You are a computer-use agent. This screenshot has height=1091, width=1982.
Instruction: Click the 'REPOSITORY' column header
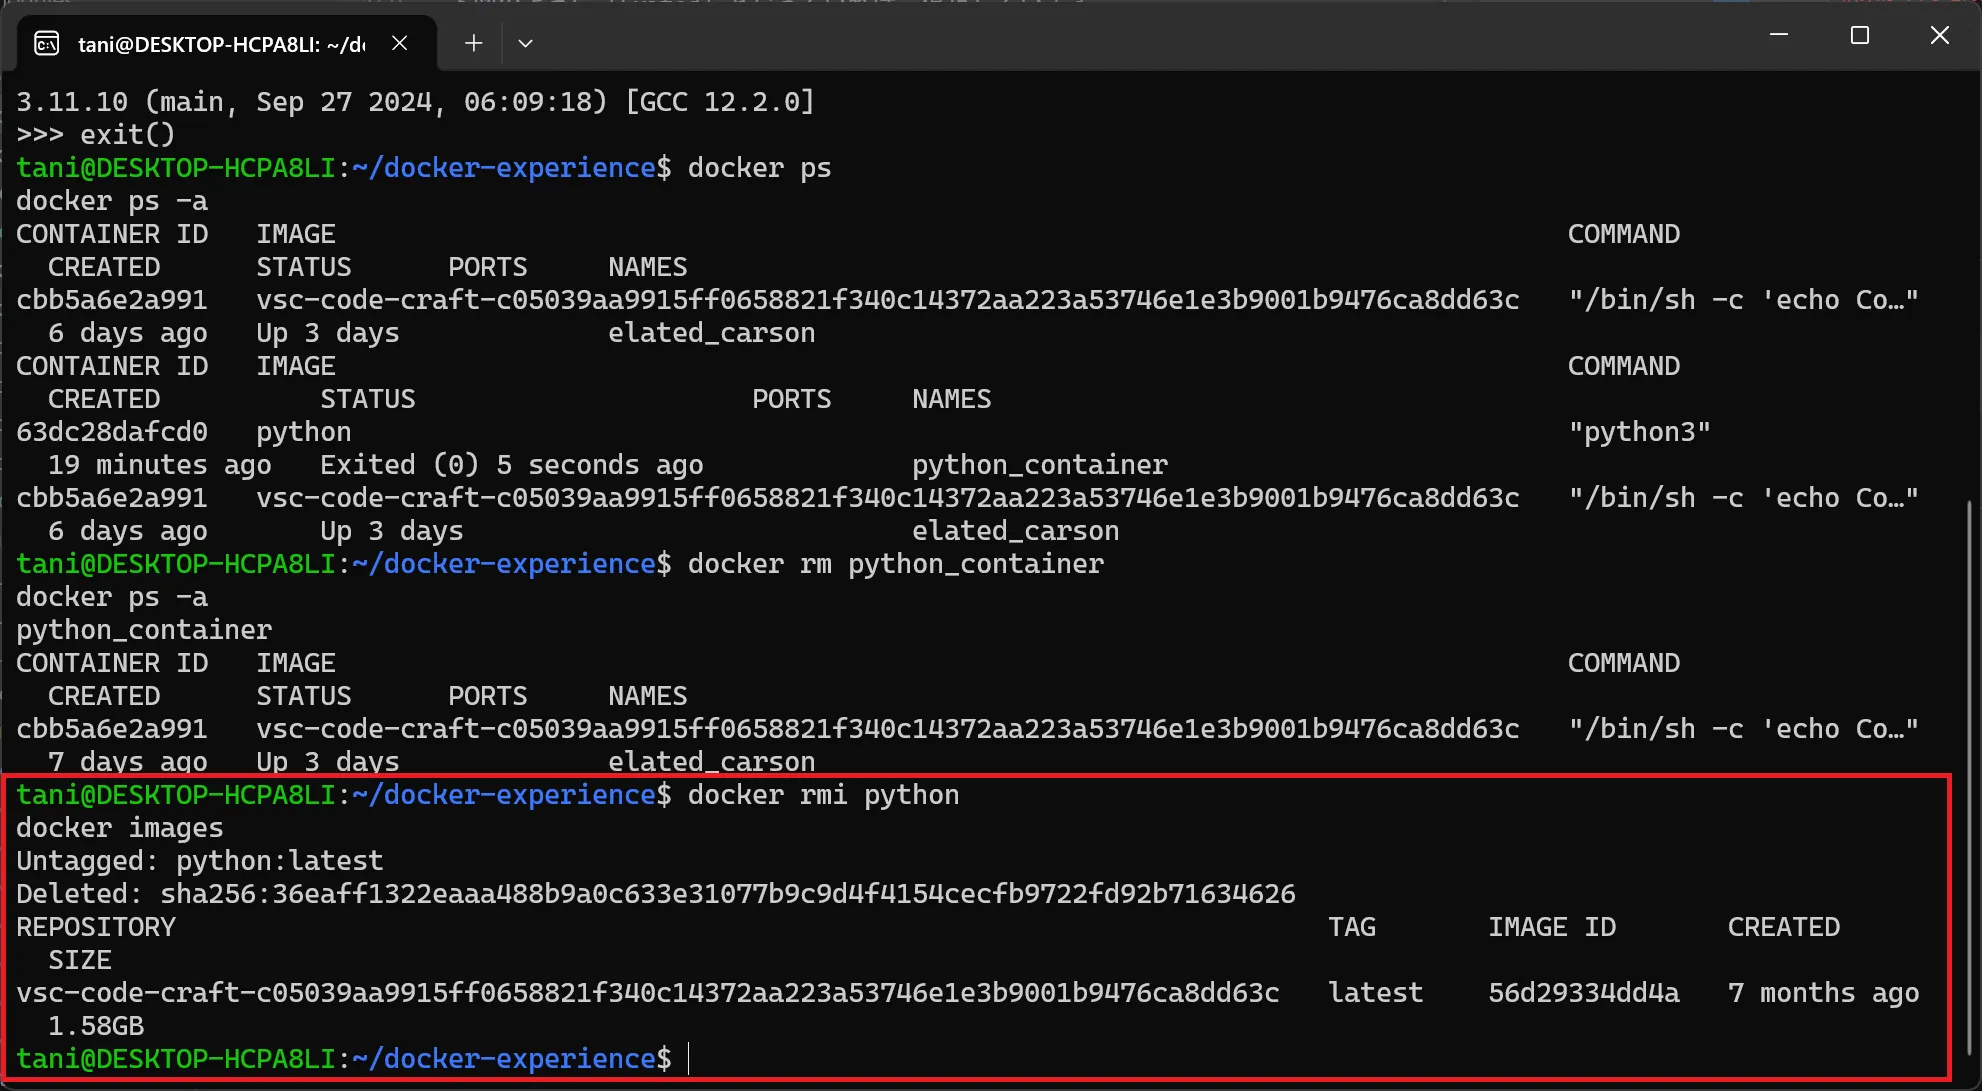[x=96, y=927]
